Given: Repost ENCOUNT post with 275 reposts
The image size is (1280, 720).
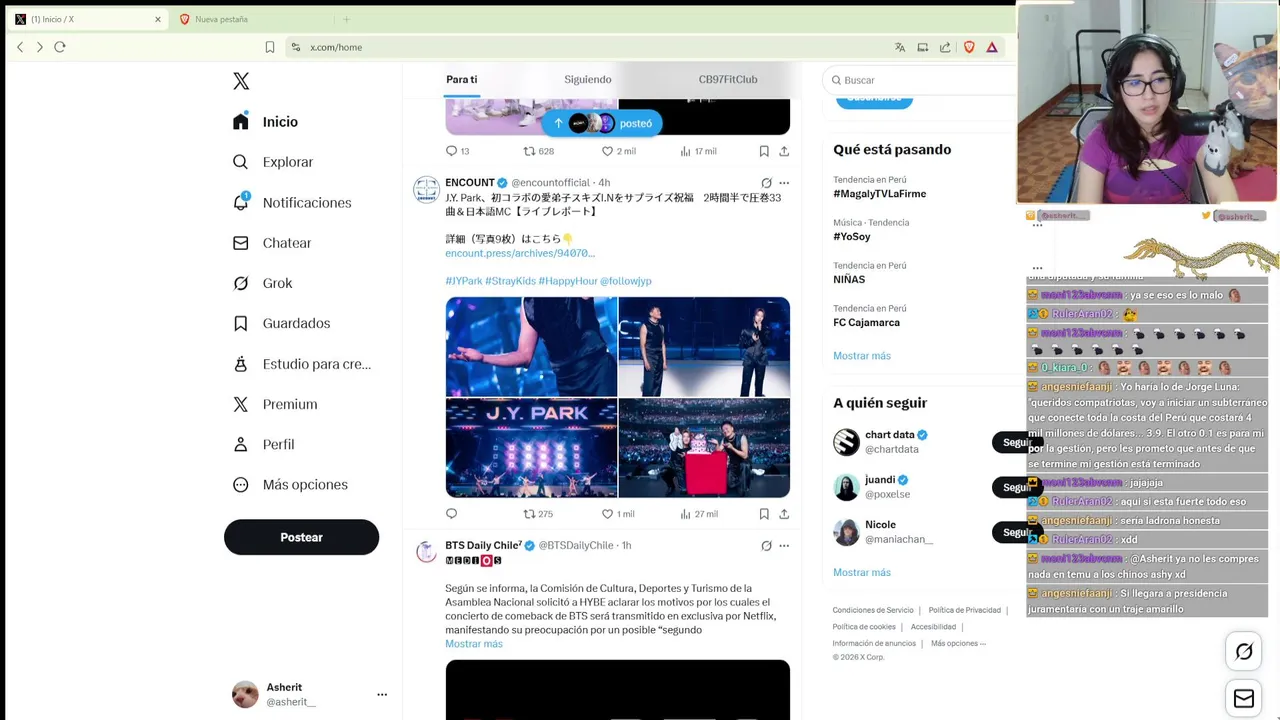Looking at the screenshot, I should point(538,514).
